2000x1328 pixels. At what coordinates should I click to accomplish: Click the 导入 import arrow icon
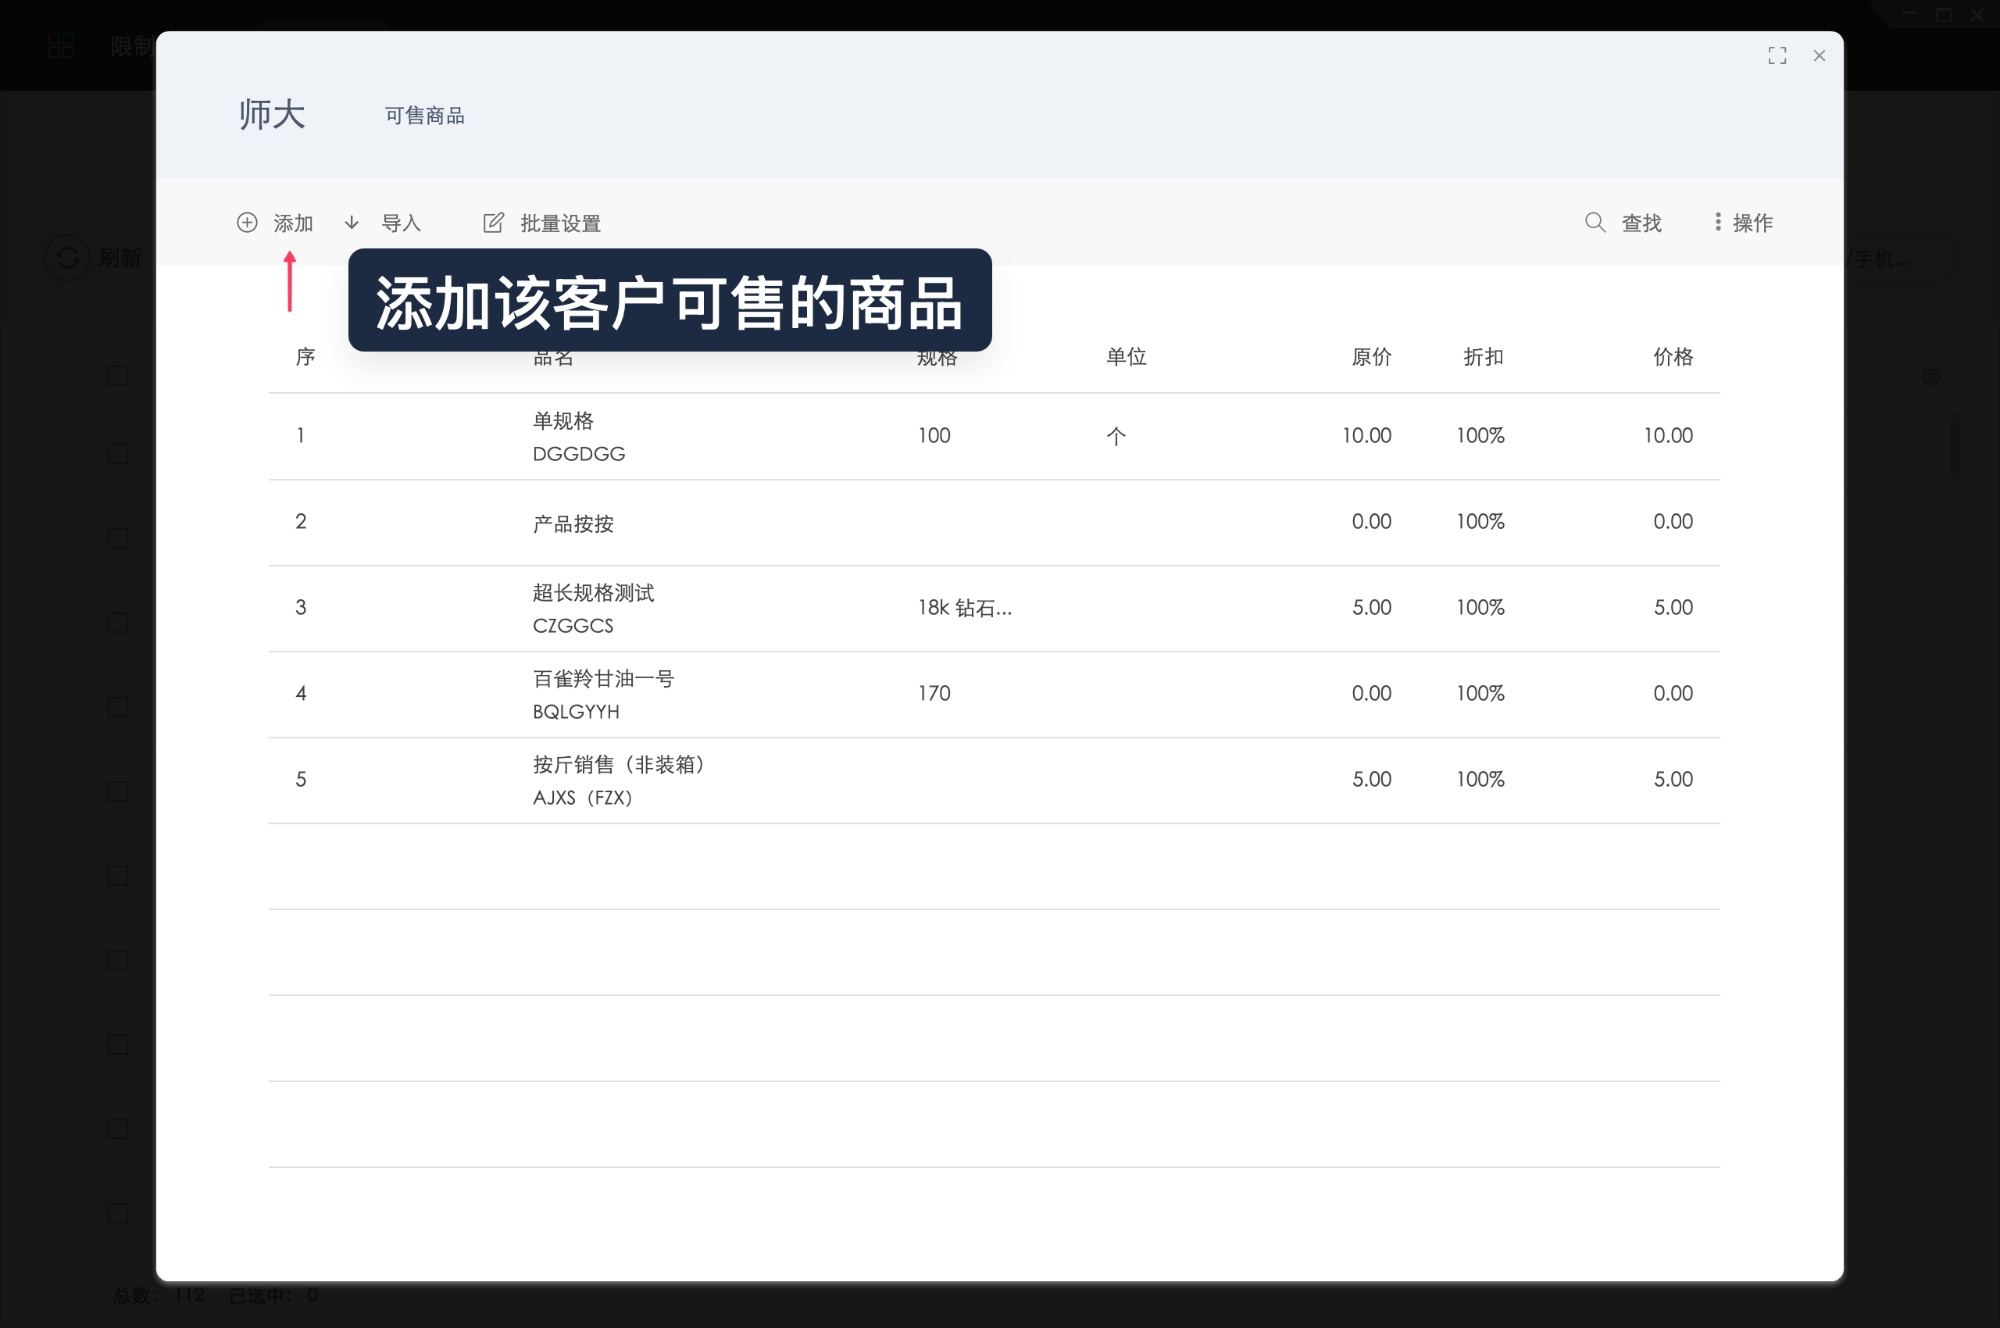coord(352,222)
